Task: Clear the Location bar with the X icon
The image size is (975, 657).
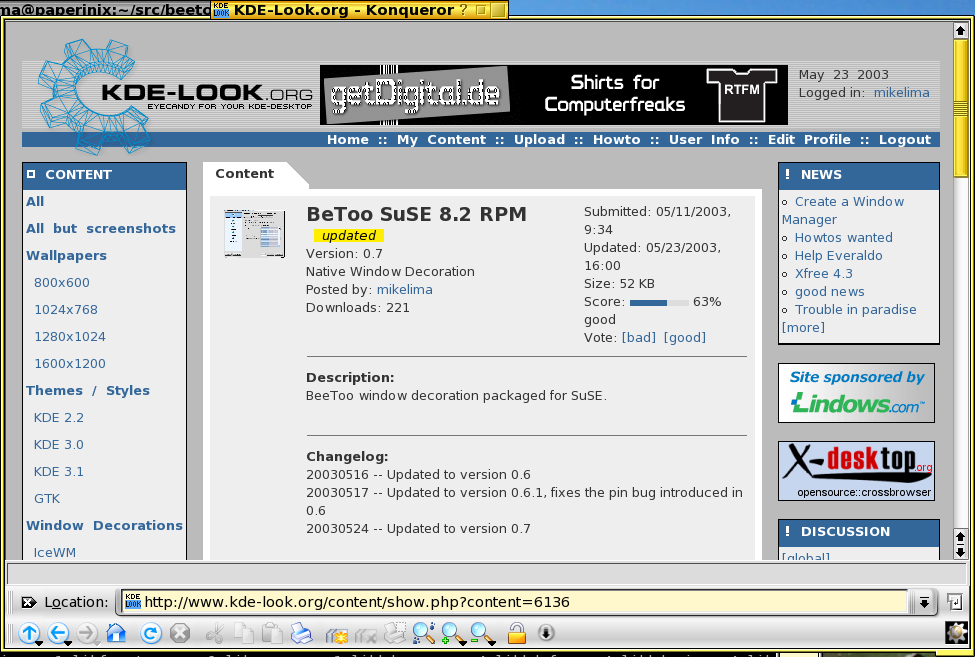Action: point(29,602)
